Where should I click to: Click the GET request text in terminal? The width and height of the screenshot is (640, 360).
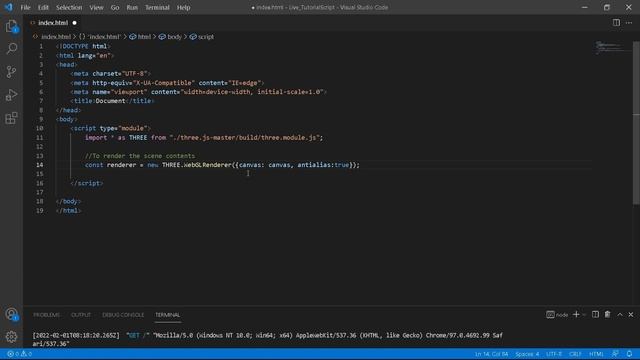pos(138,336)
